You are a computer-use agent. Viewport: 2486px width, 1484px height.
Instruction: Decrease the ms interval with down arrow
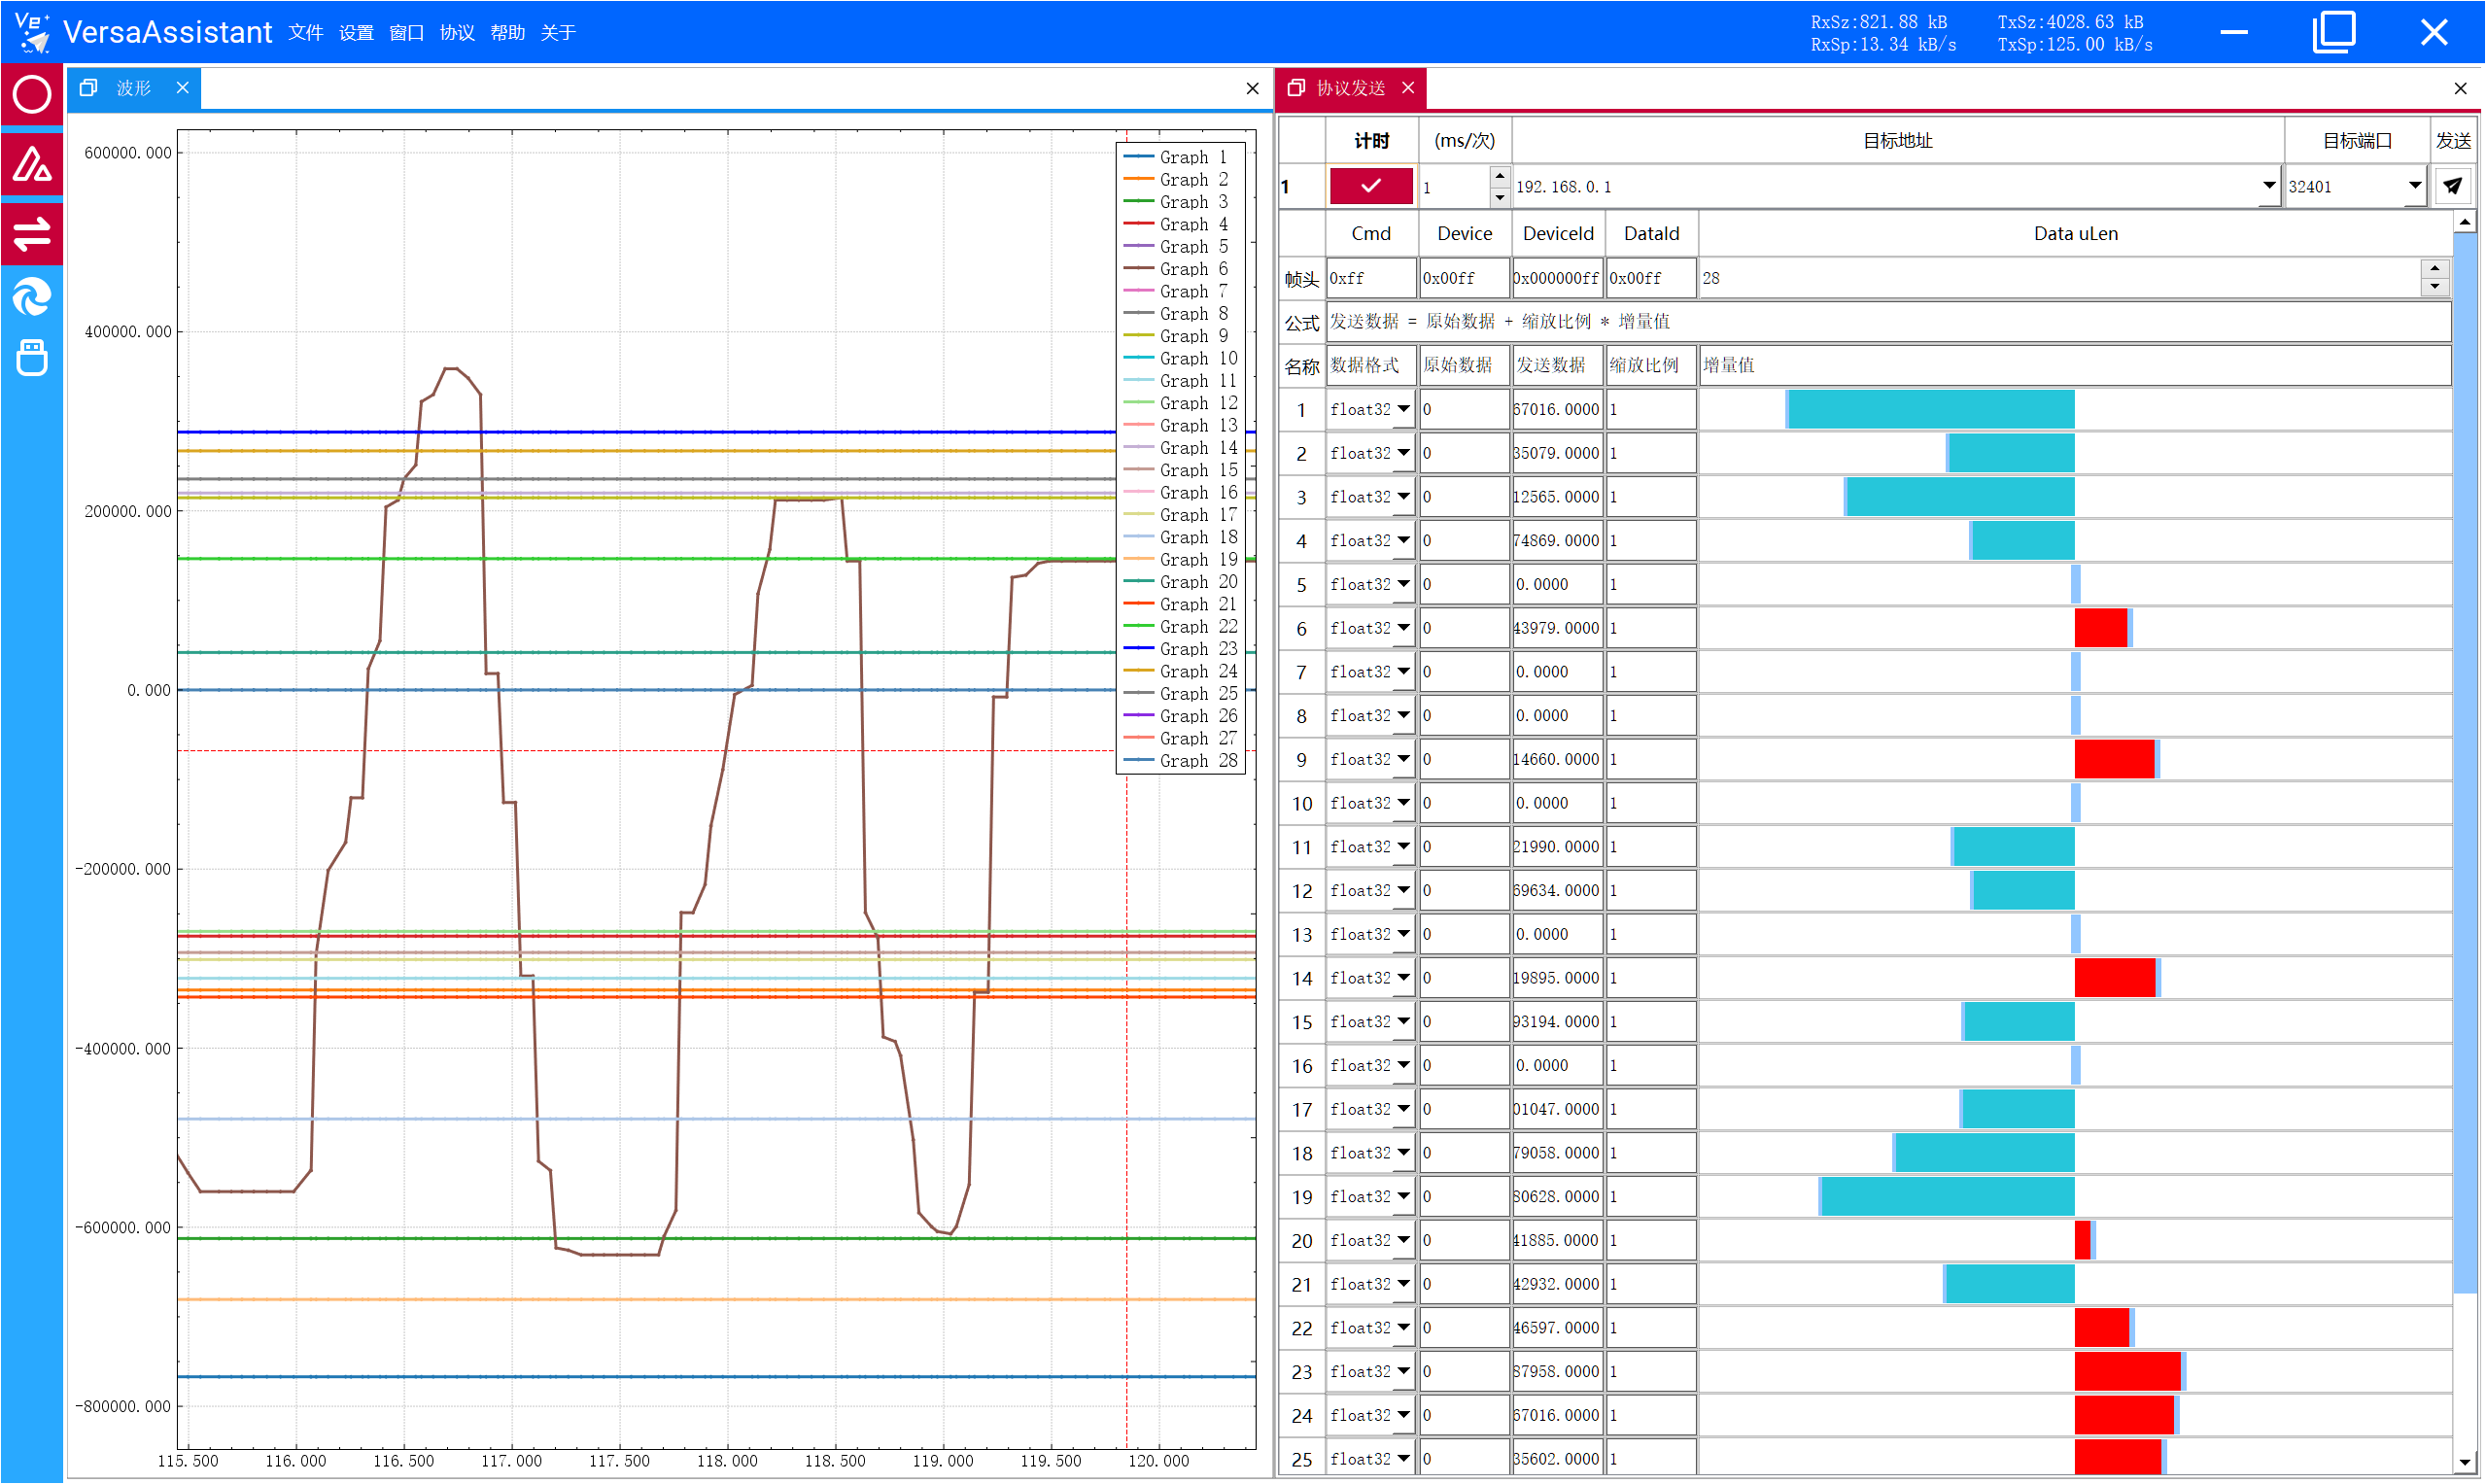[1499, 197]
